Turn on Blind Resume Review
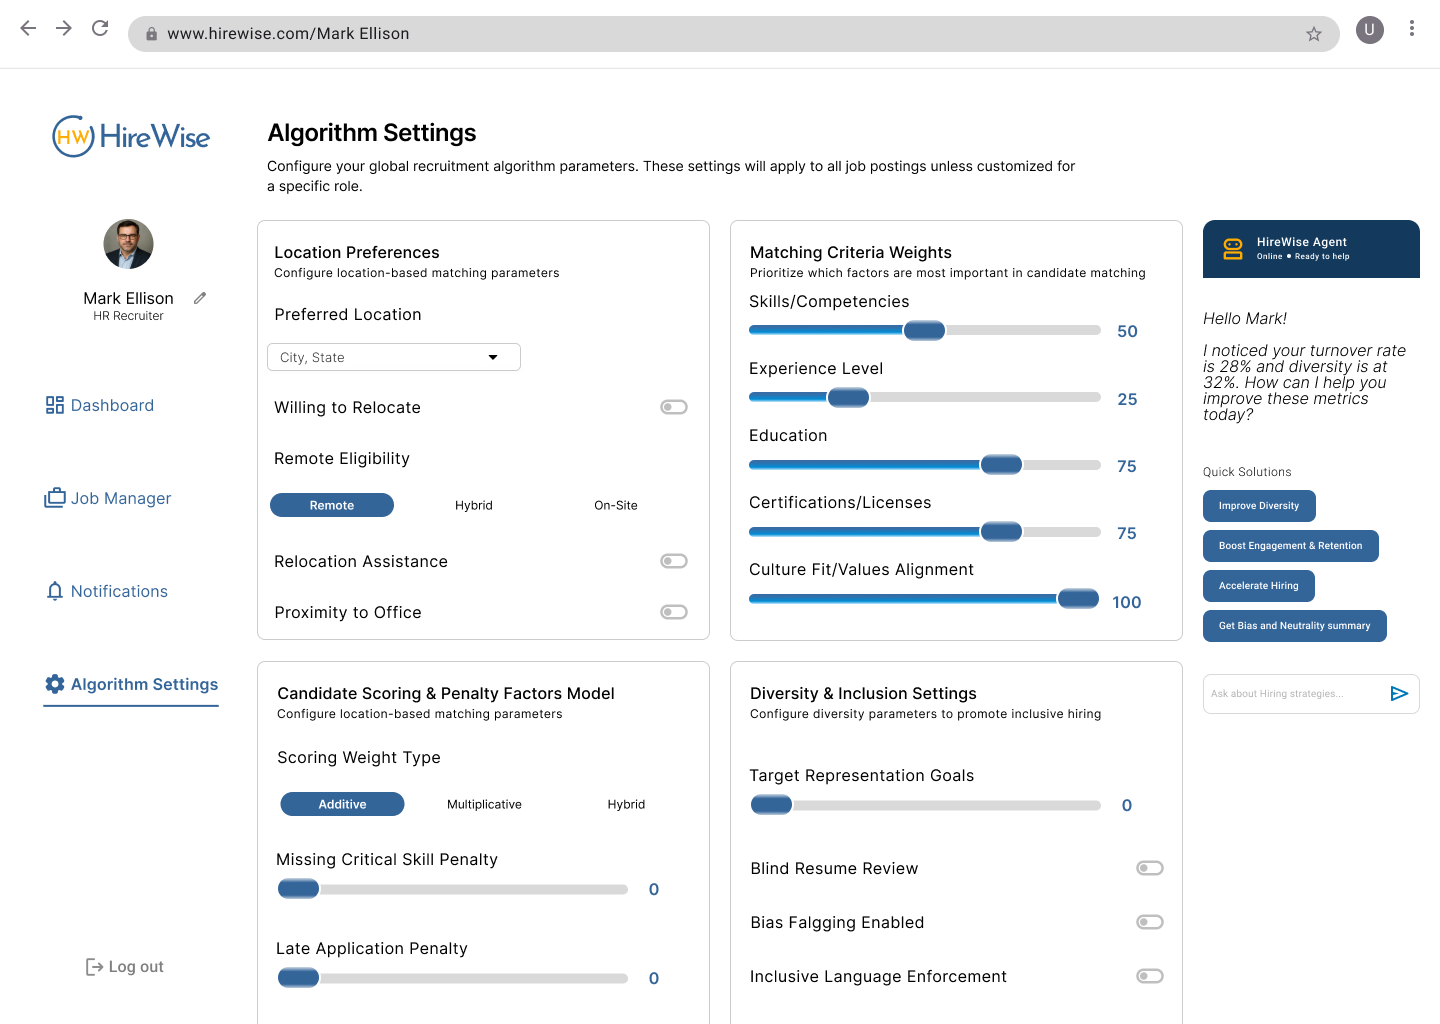This screenshot has width=1440, height=1024. 1149,868
